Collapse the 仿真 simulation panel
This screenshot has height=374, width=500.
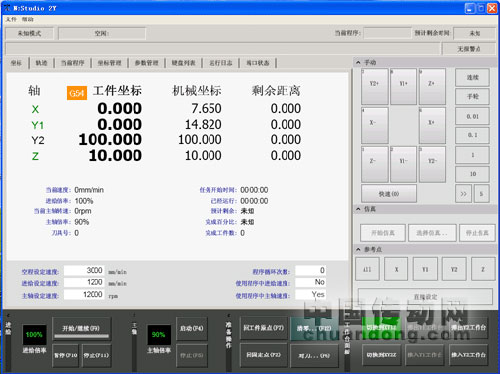(358, 209)
